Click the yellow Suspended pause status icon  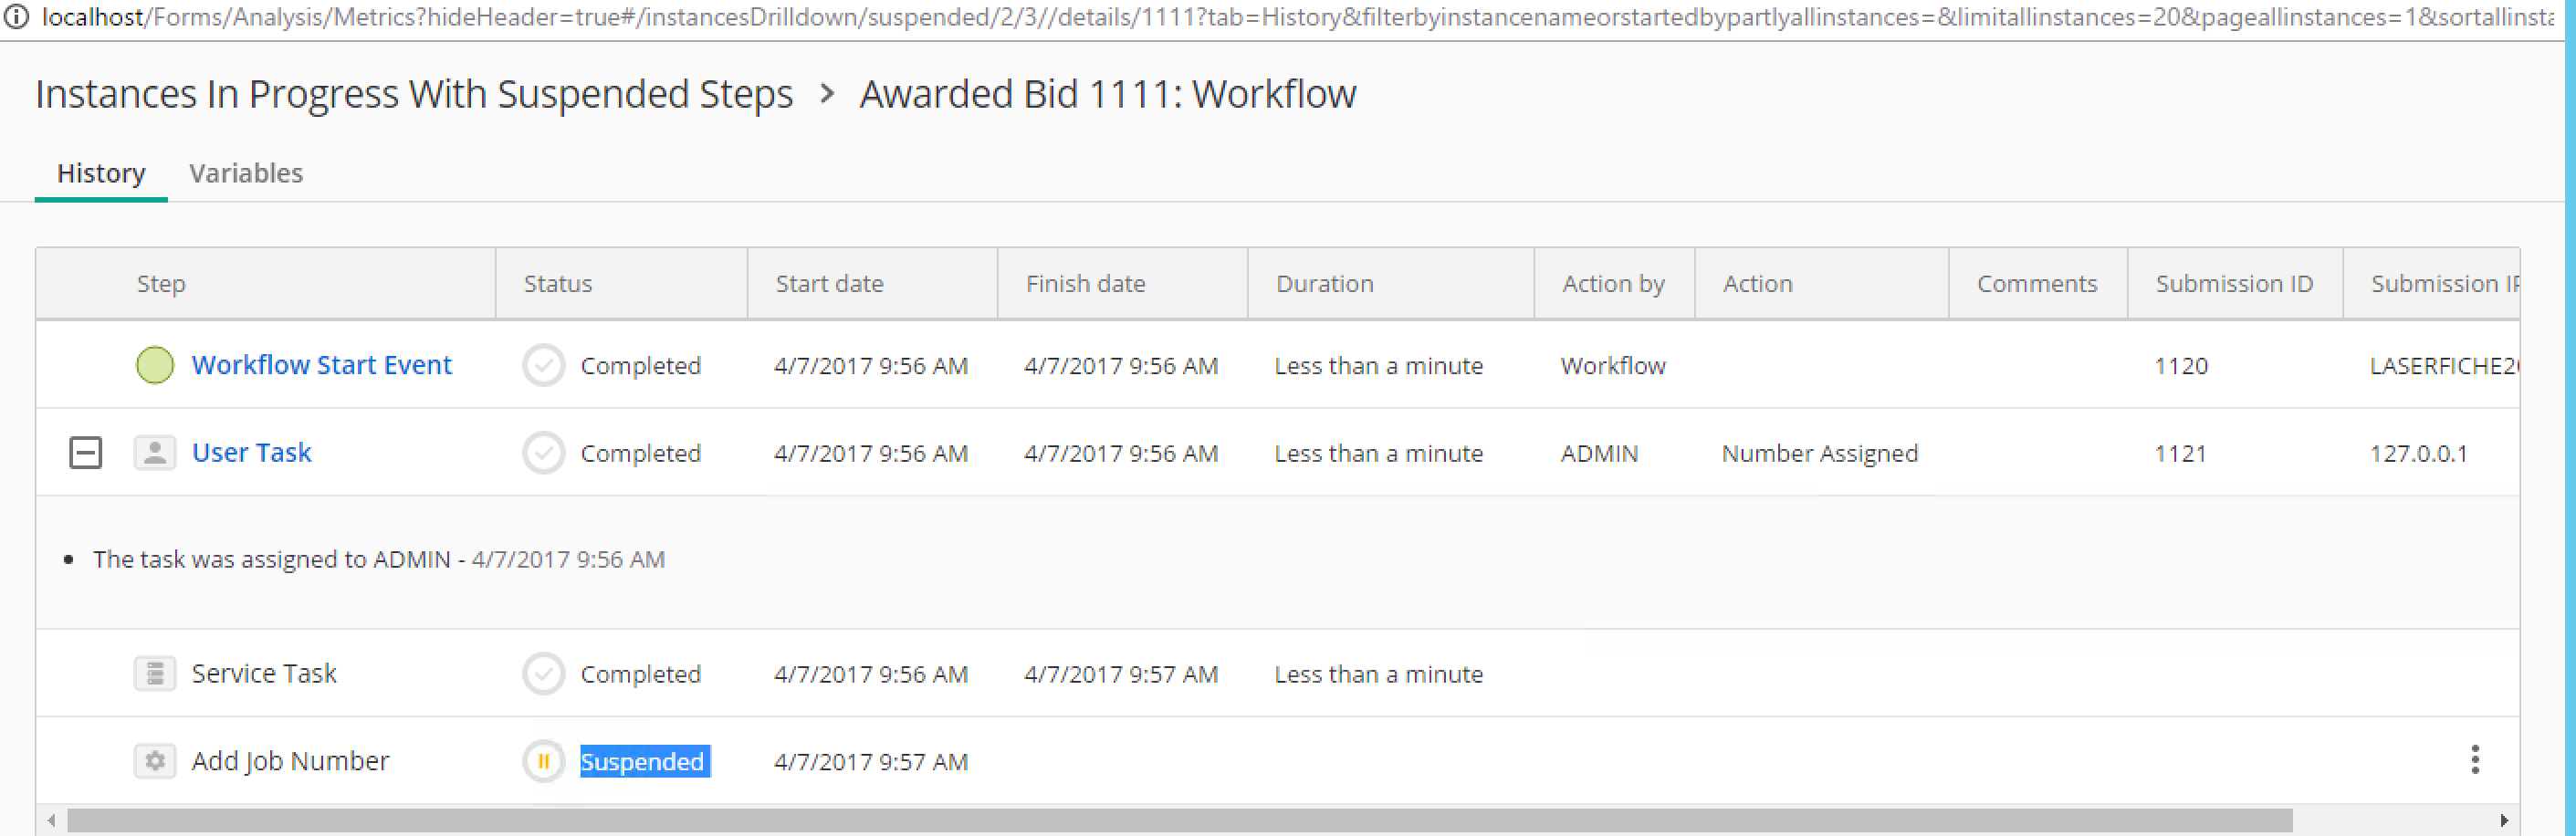coord(544,762)
